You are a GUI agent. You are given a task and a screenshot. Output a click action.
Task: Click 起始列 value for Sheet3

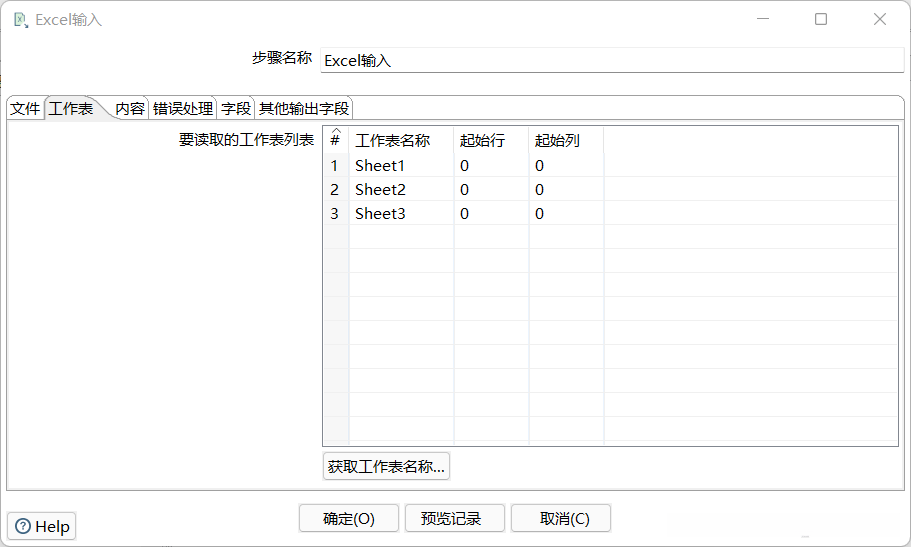point(566,213)
